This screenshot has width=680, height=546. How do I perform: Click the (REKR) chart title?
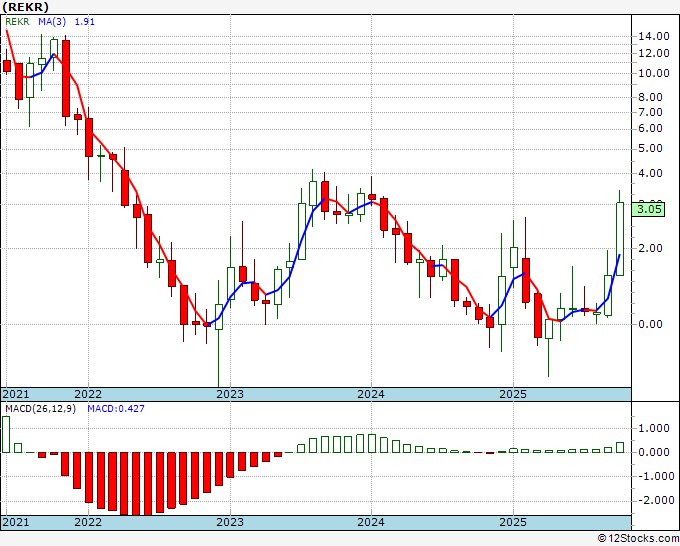25,7
